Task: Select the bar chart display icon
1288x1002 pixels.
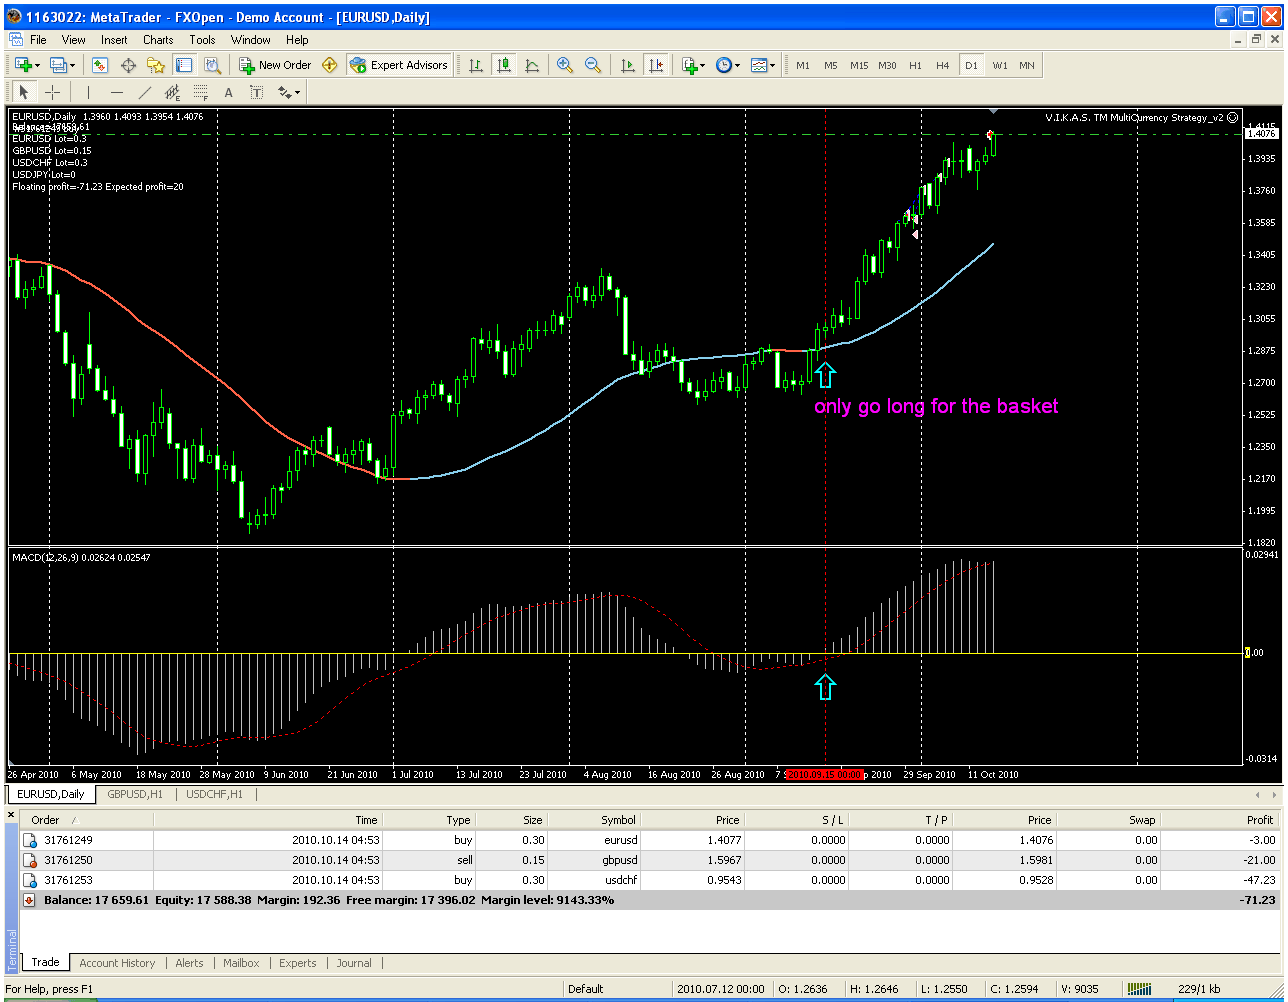Action: point(476,65)
